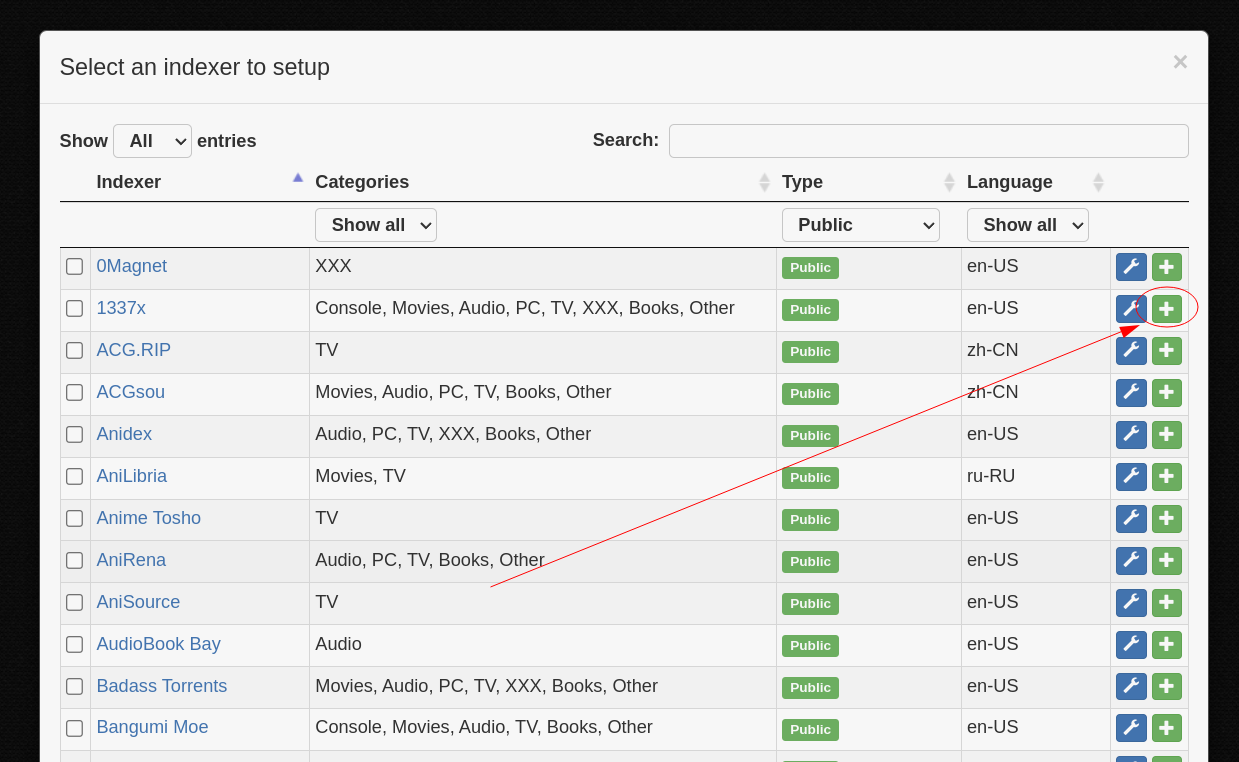Click the Public badge in the 1337x row
The image size is (1239, 762).
(x=810, y=310)
